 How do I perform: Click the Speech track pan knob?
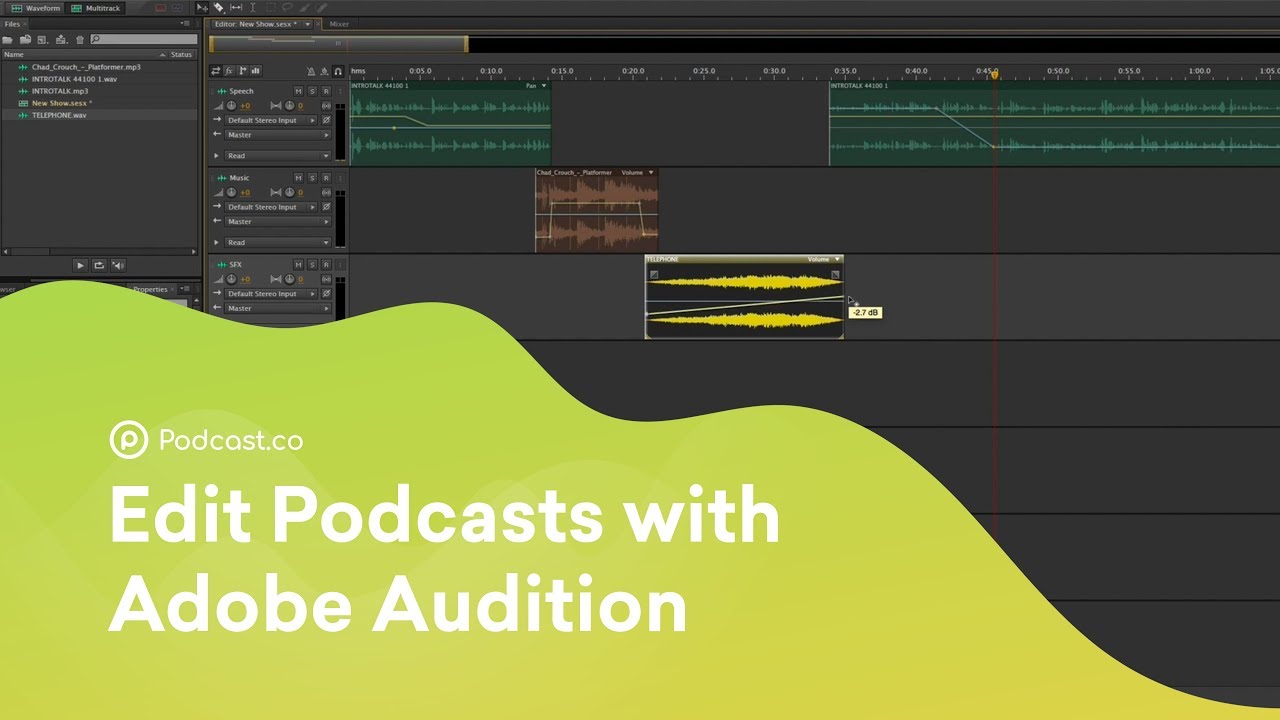coord(290,106)
